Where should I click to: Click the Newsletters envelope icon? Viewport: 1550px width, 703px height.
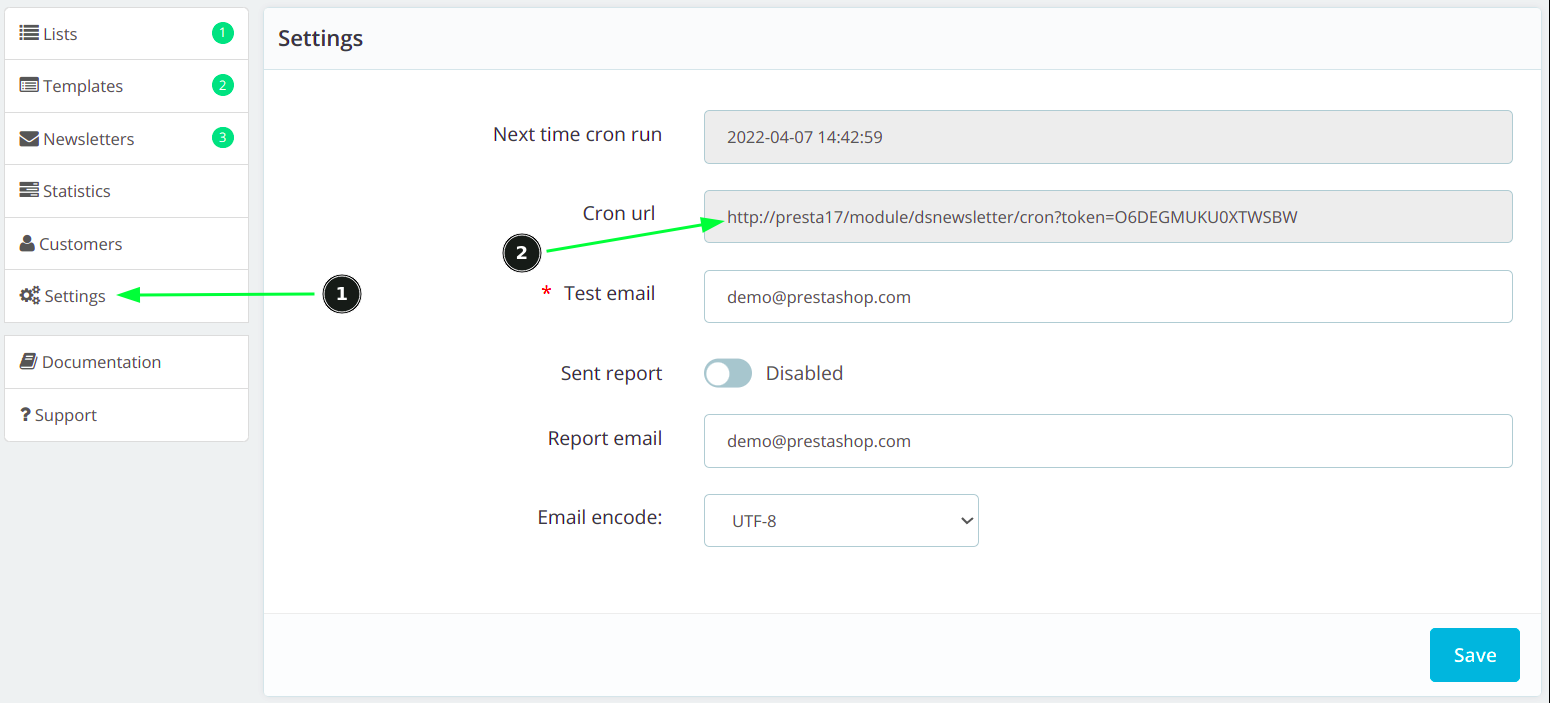tap(29, 139)
